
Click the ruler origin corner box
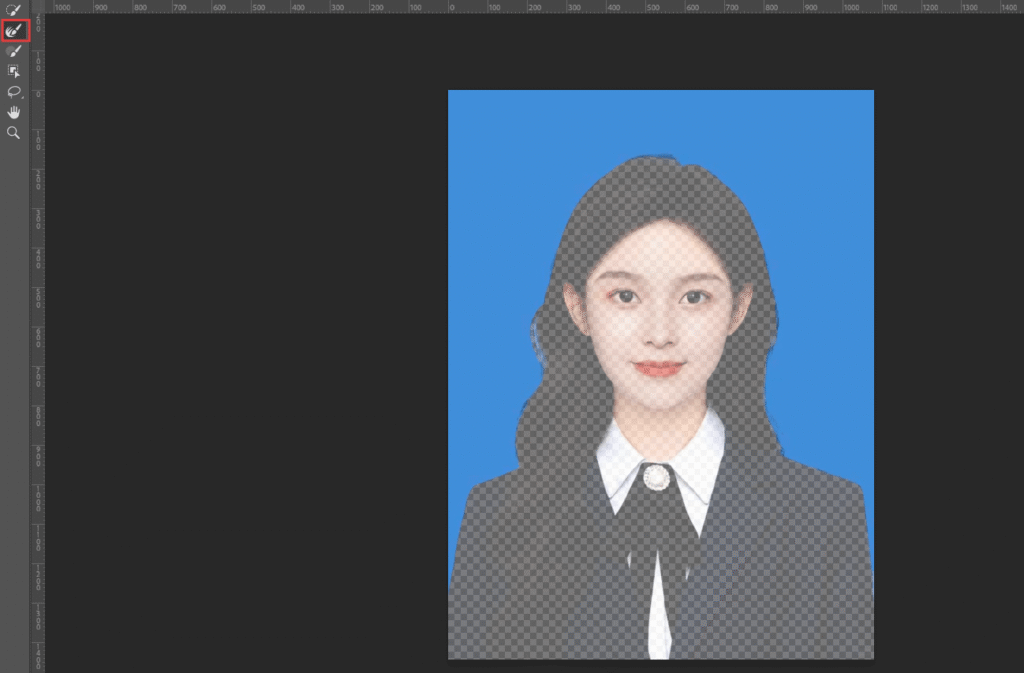(37, 6)
